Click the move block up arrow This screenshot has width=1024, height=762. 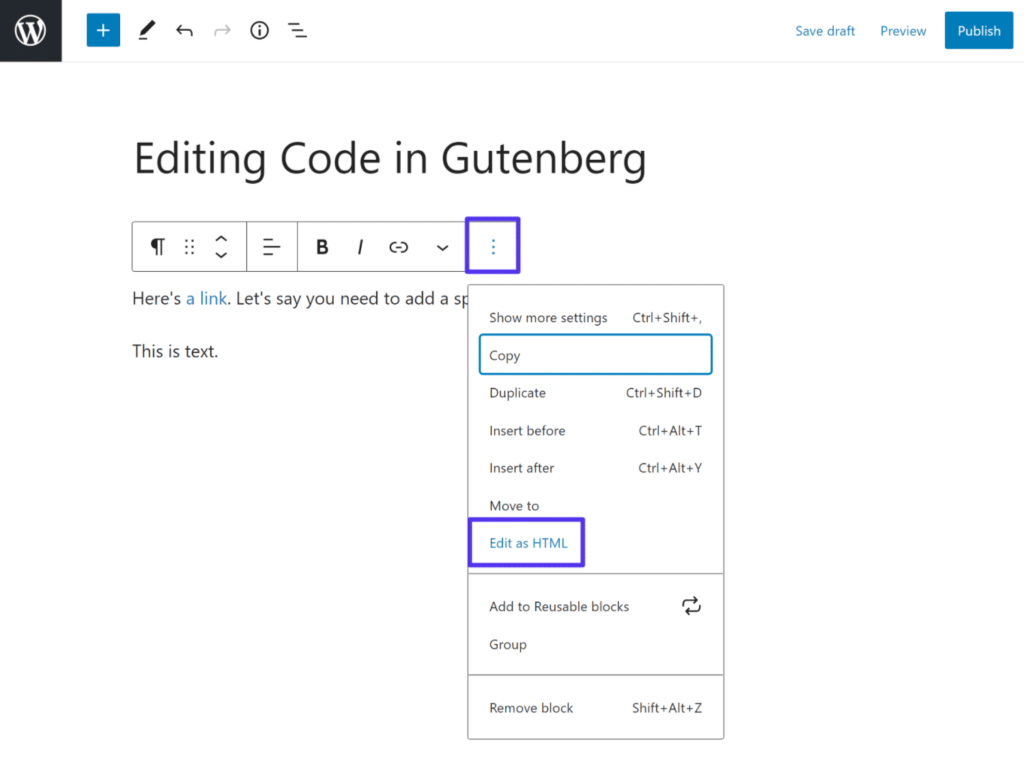point(221,239)
